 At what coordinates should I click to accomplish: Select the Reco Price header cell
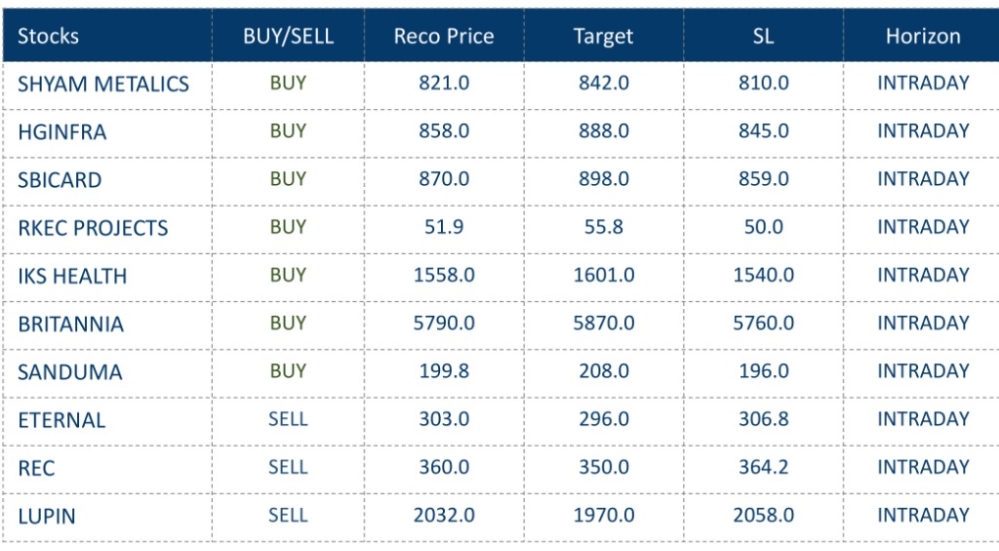tap(444, 37)
